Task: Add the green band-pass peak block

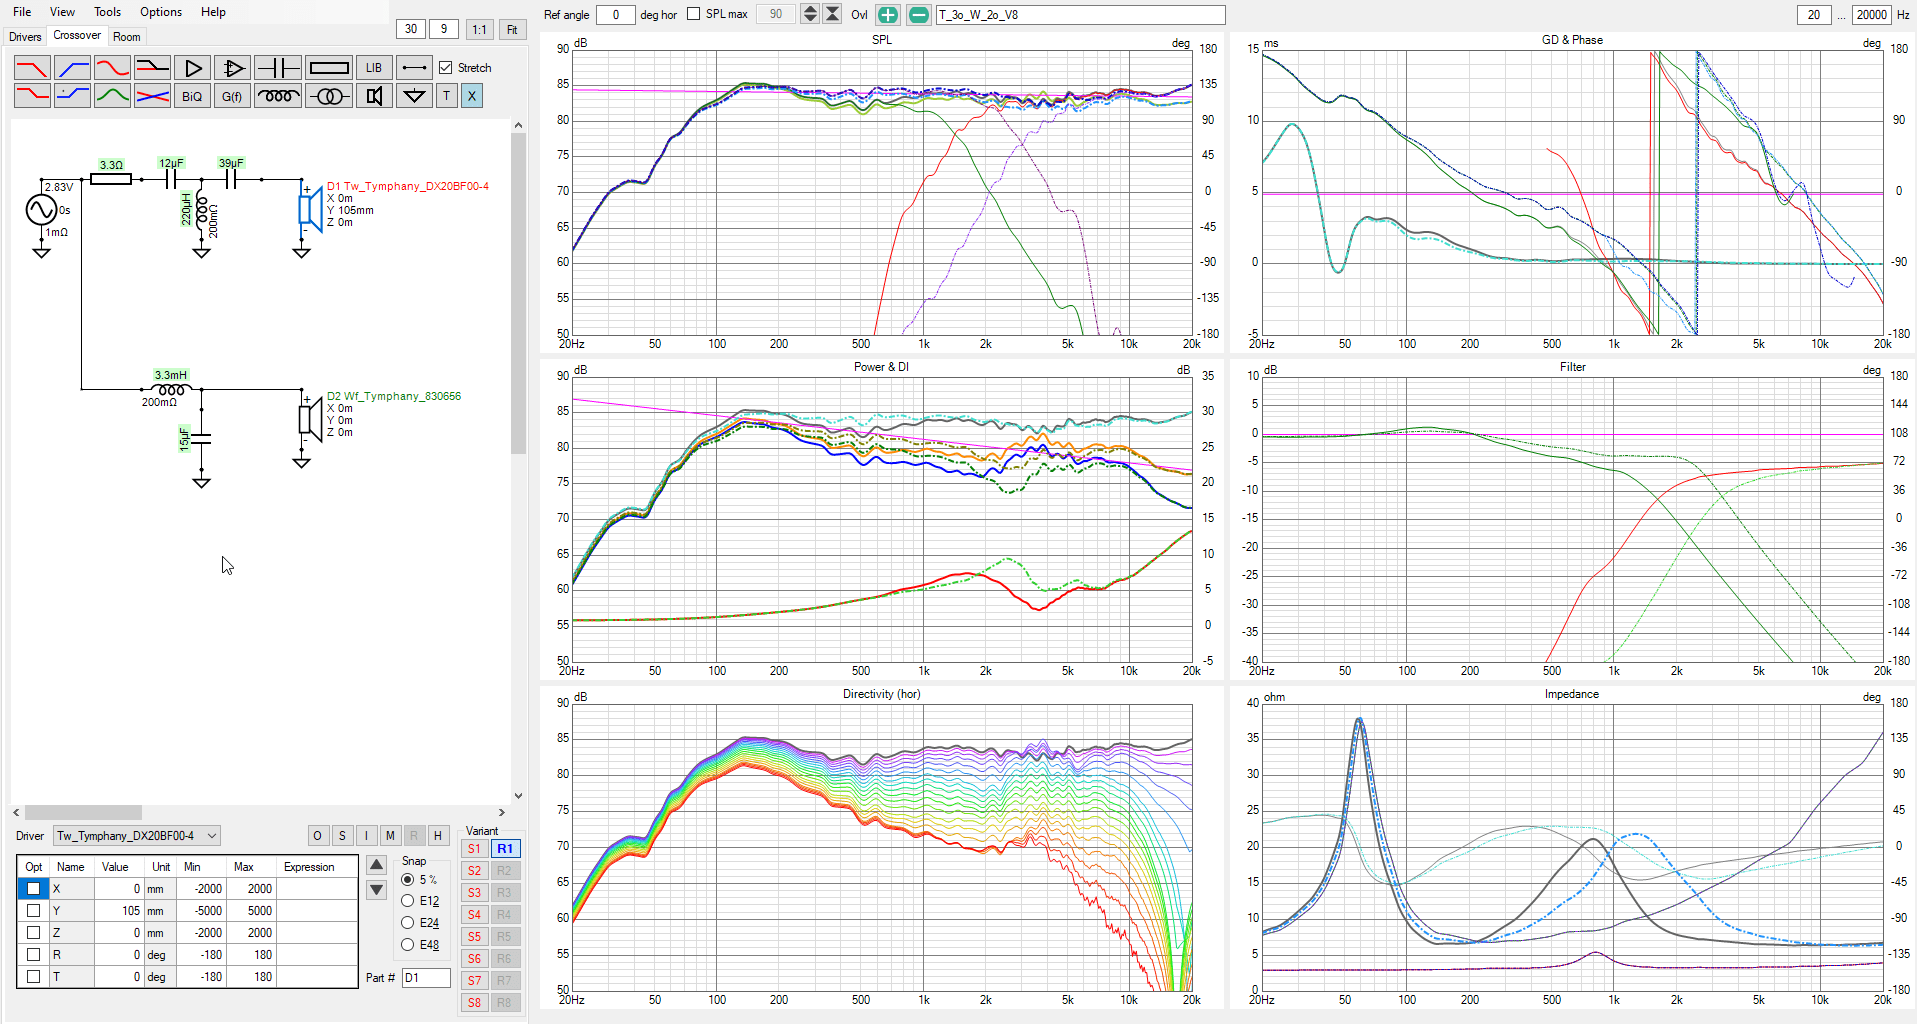Action: pos(112,96)
